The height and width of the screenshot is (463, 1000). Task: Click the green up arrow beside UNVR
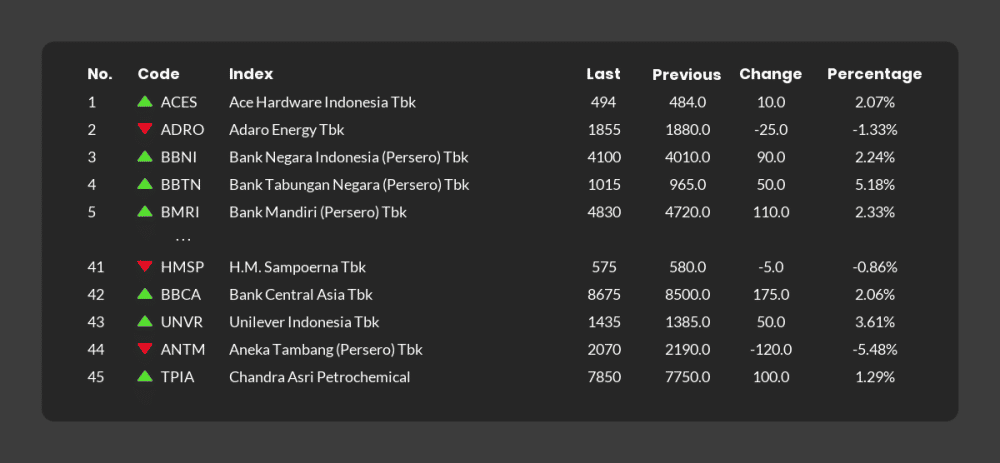coord(145,321)
